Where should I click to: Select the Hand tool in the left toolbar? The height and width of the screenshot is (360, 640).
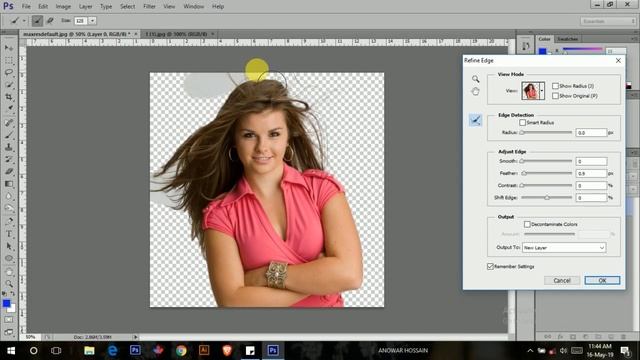tap(9, 272)
